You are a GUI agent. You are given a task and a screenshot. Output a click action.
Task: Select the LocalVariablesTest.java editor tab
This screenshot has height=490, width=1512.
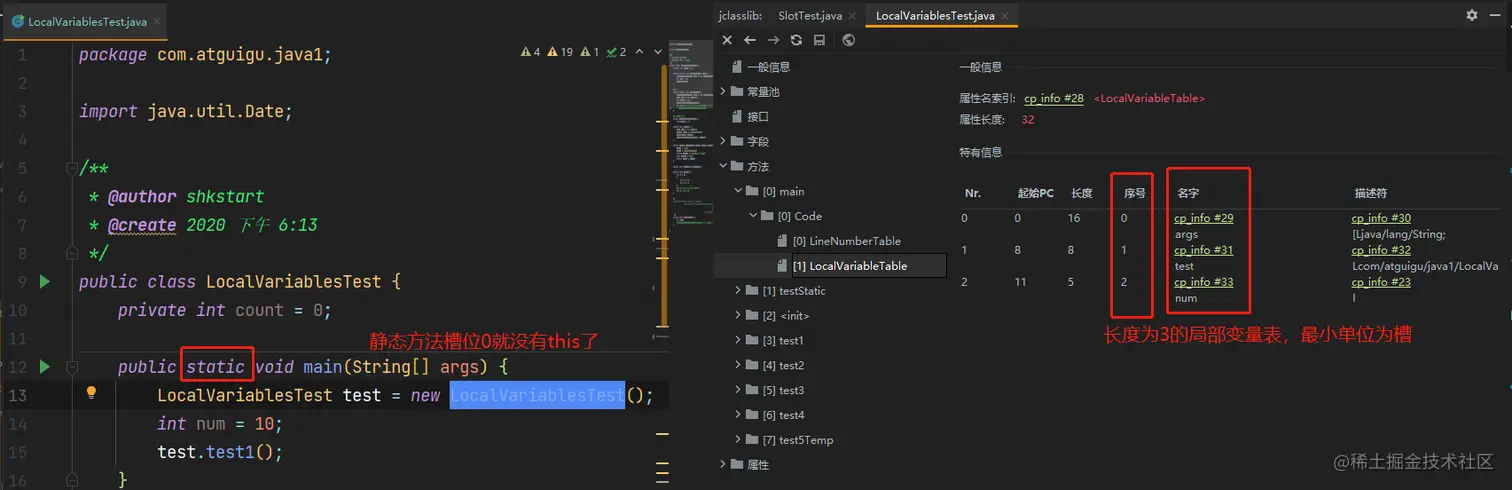pyautogui.click(x=85, y=21)
